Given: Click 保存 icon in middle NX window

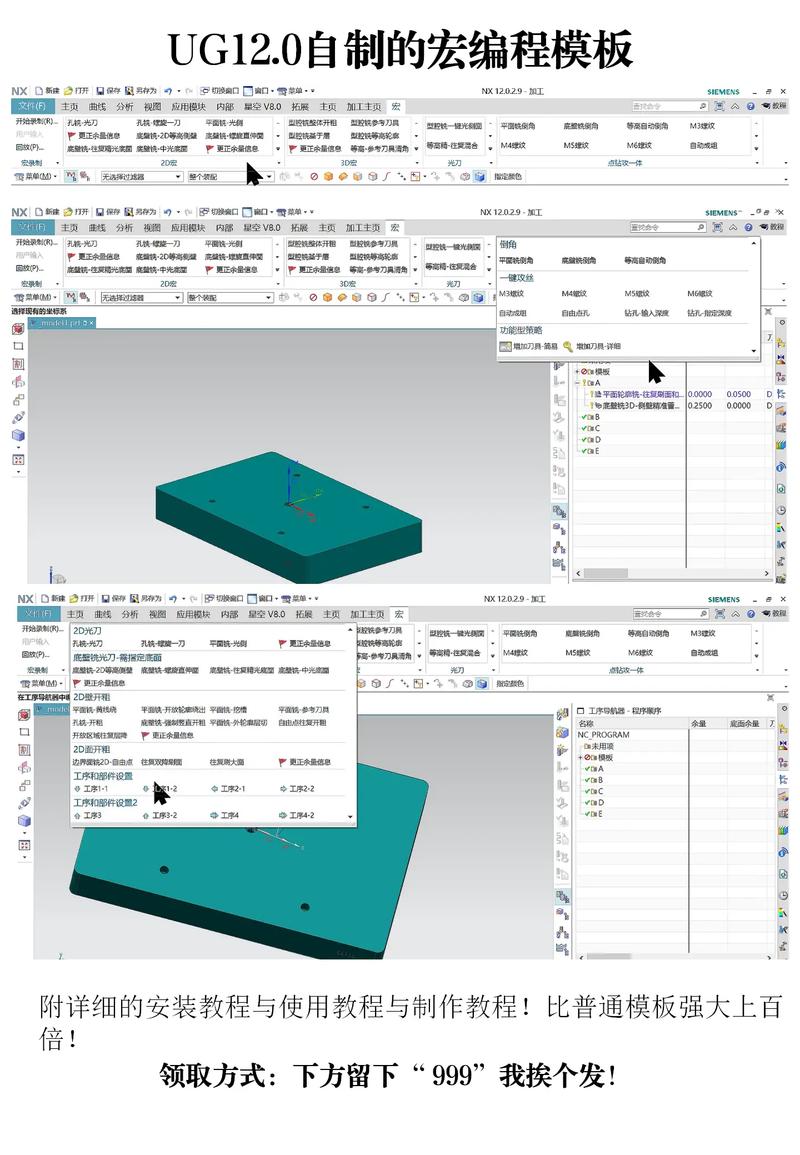Looking at the screenshot, I should tap(100, 212).
